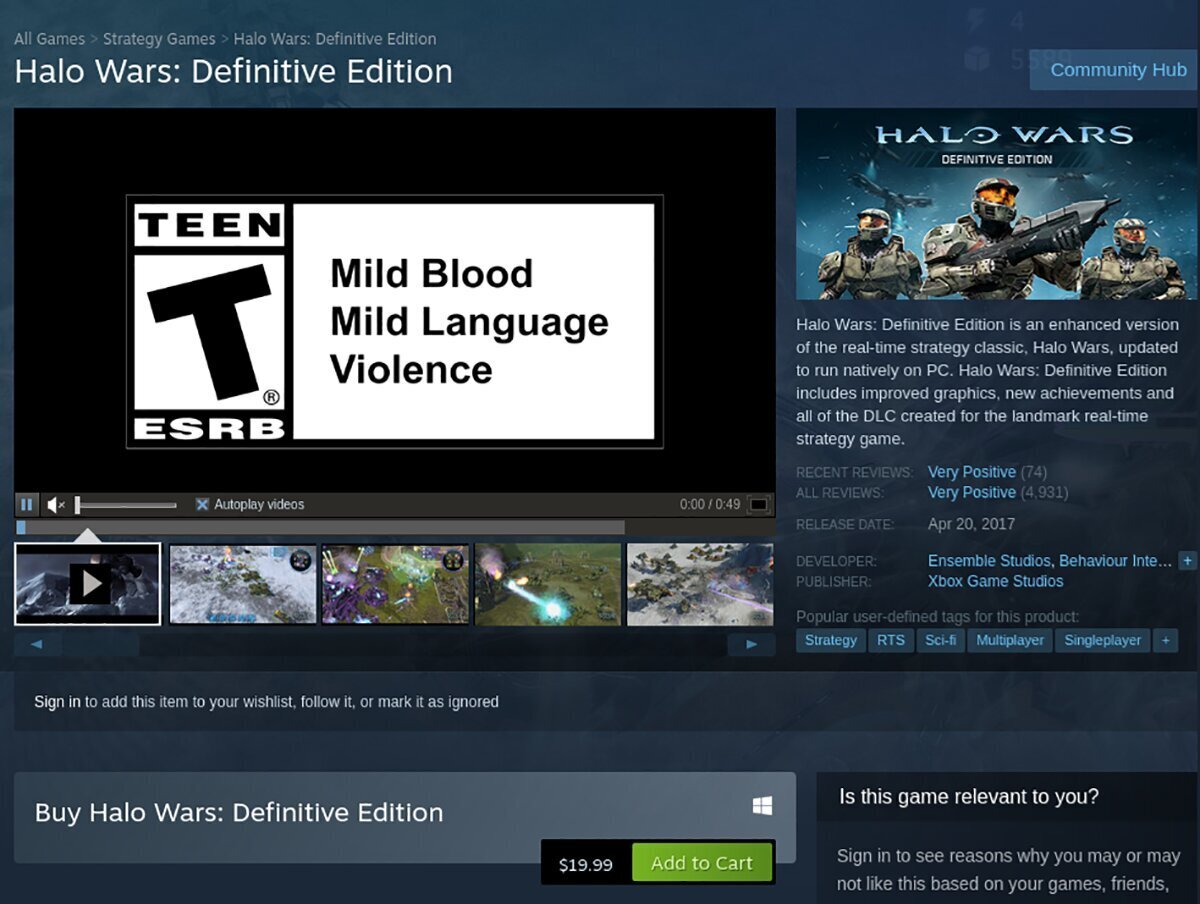Select the Multiplayer tag
Screen dimensions: 1200x904
(x=1010, y=640)
